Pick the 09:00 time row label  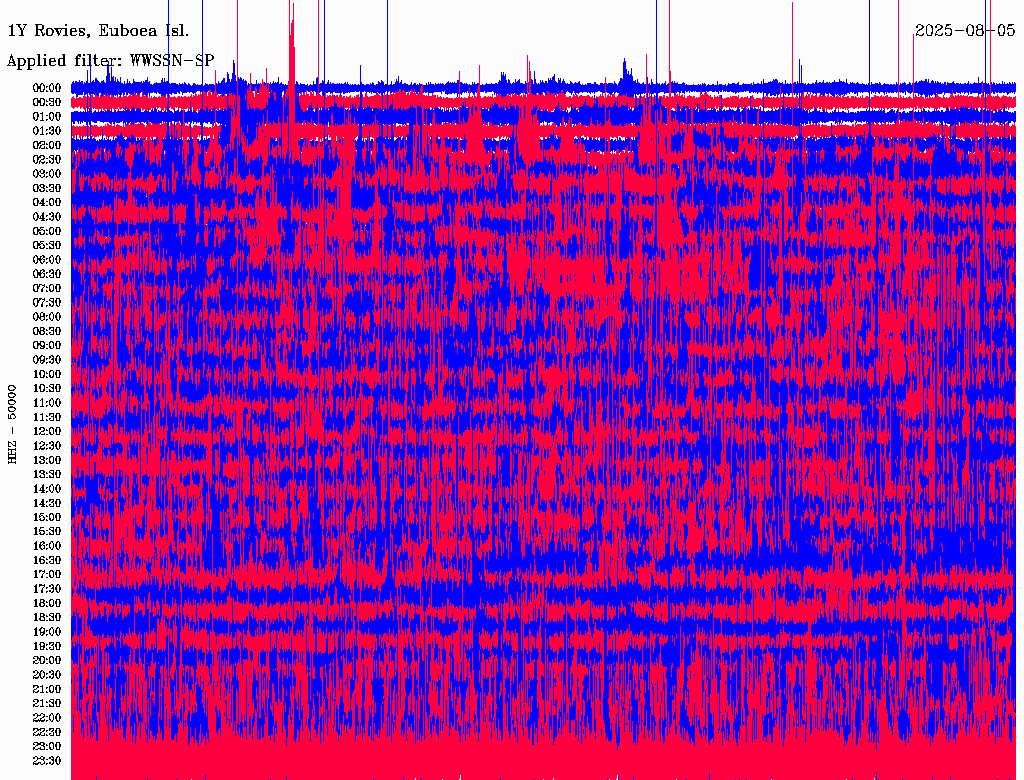pos(46,346)
